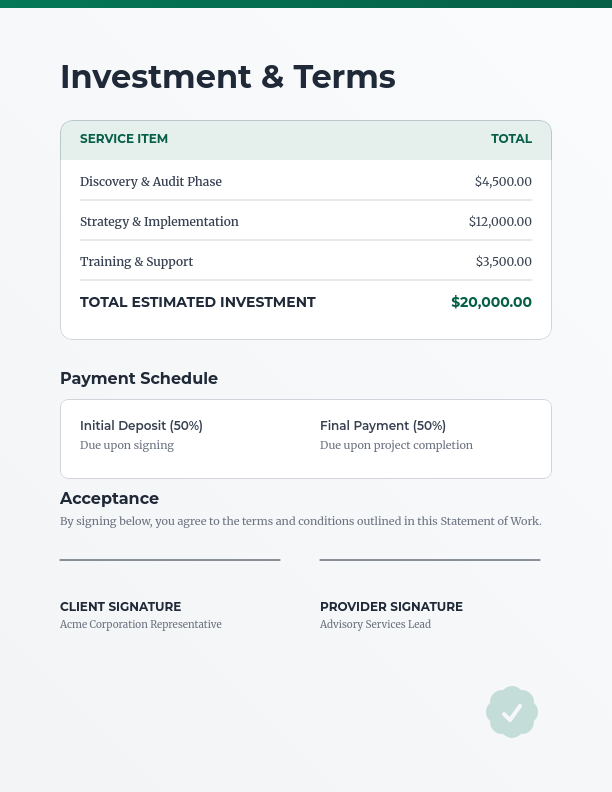Click the provider signature line
612x792 pixels.
[x=430, y=560]
